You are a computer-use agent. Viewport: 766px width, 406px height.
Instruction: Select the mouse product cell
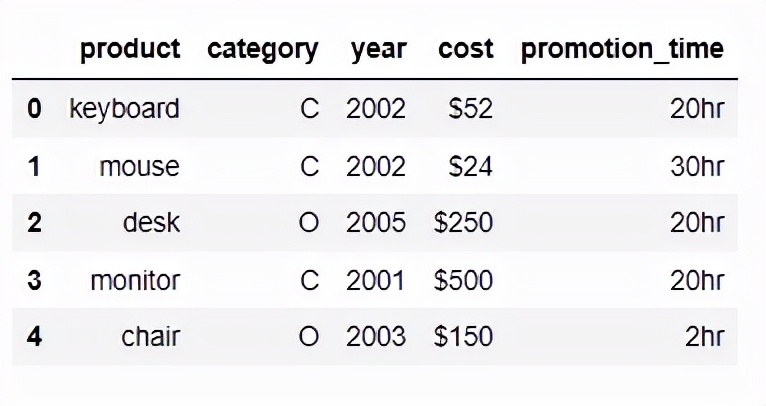(140, 167)
